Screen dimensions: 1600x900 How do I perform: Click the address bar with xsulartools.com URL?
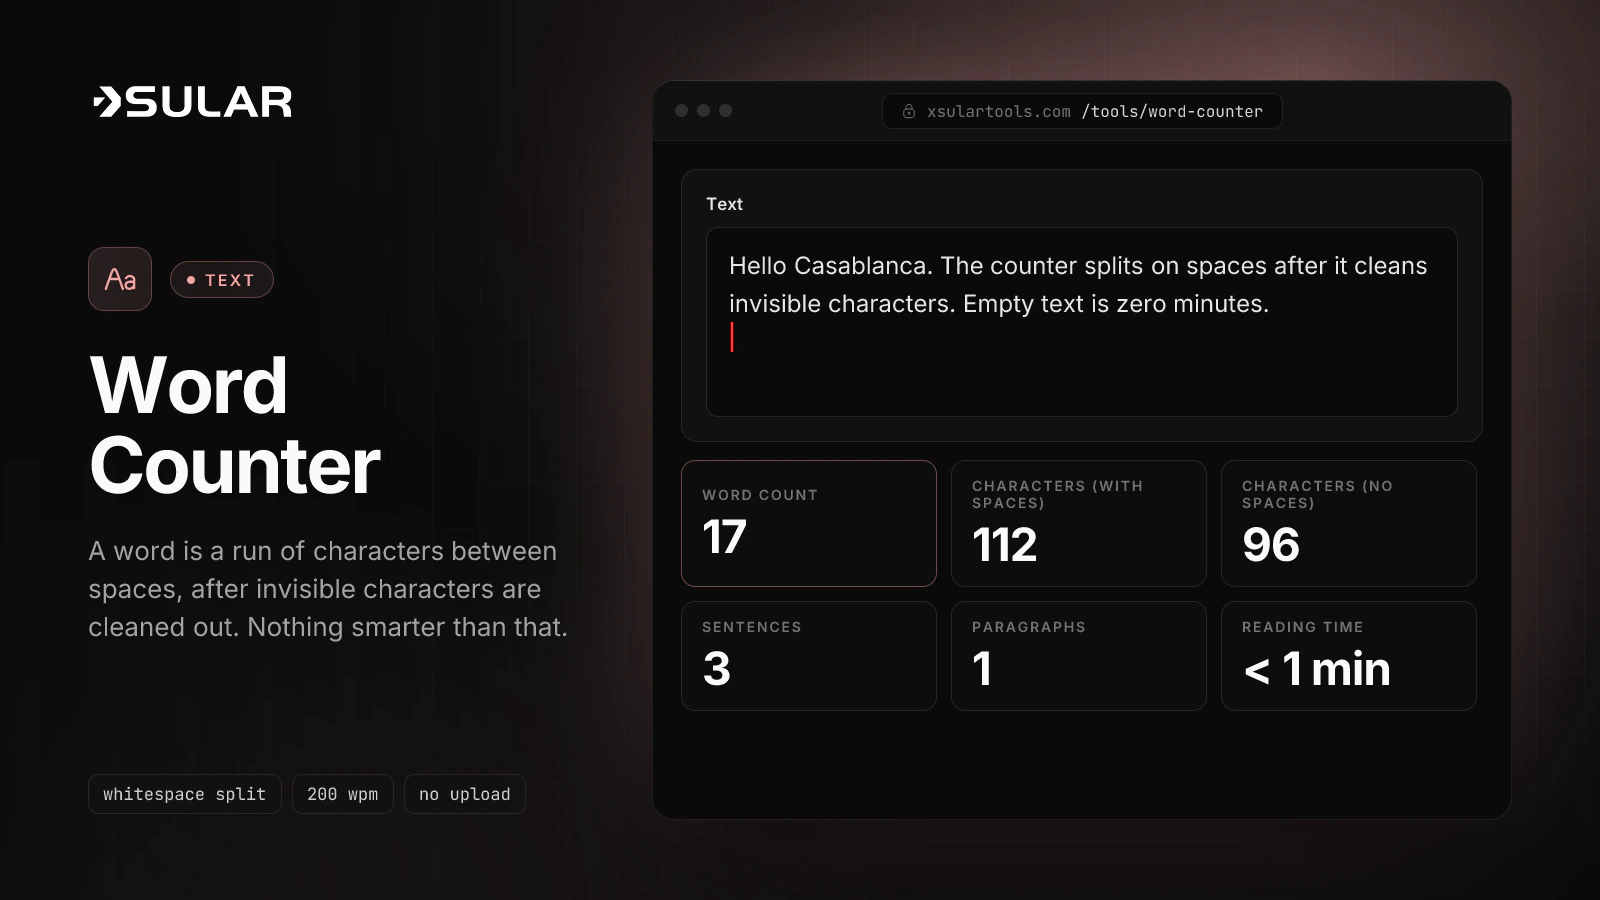coord(1082,111)
